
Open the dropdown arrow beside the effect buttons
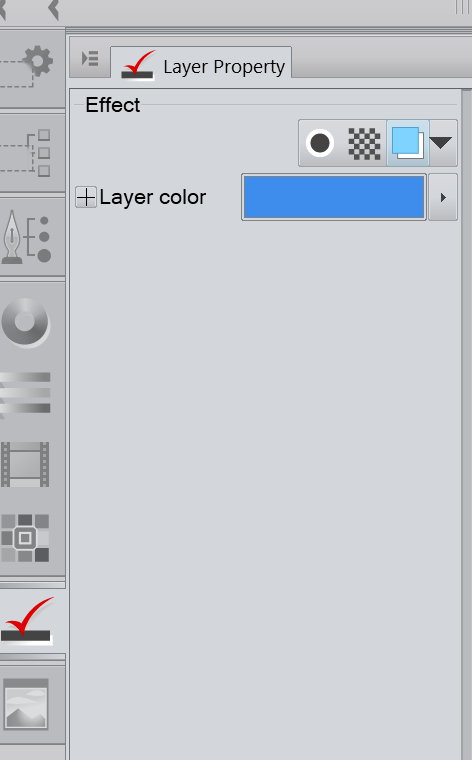441,142
